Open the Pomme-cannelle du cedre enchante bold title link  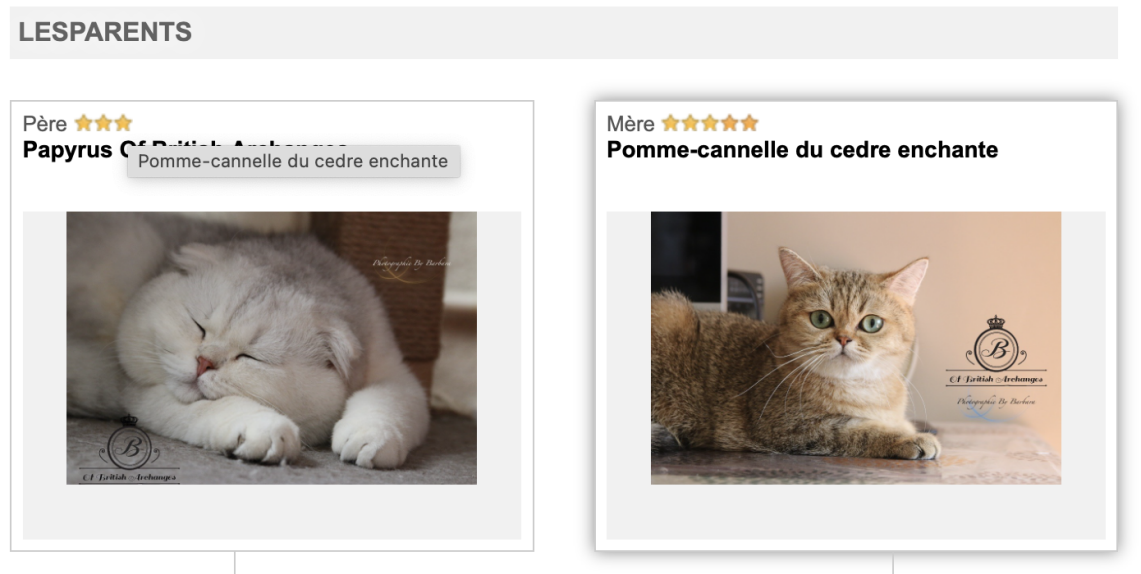click(x=802, y=150)
